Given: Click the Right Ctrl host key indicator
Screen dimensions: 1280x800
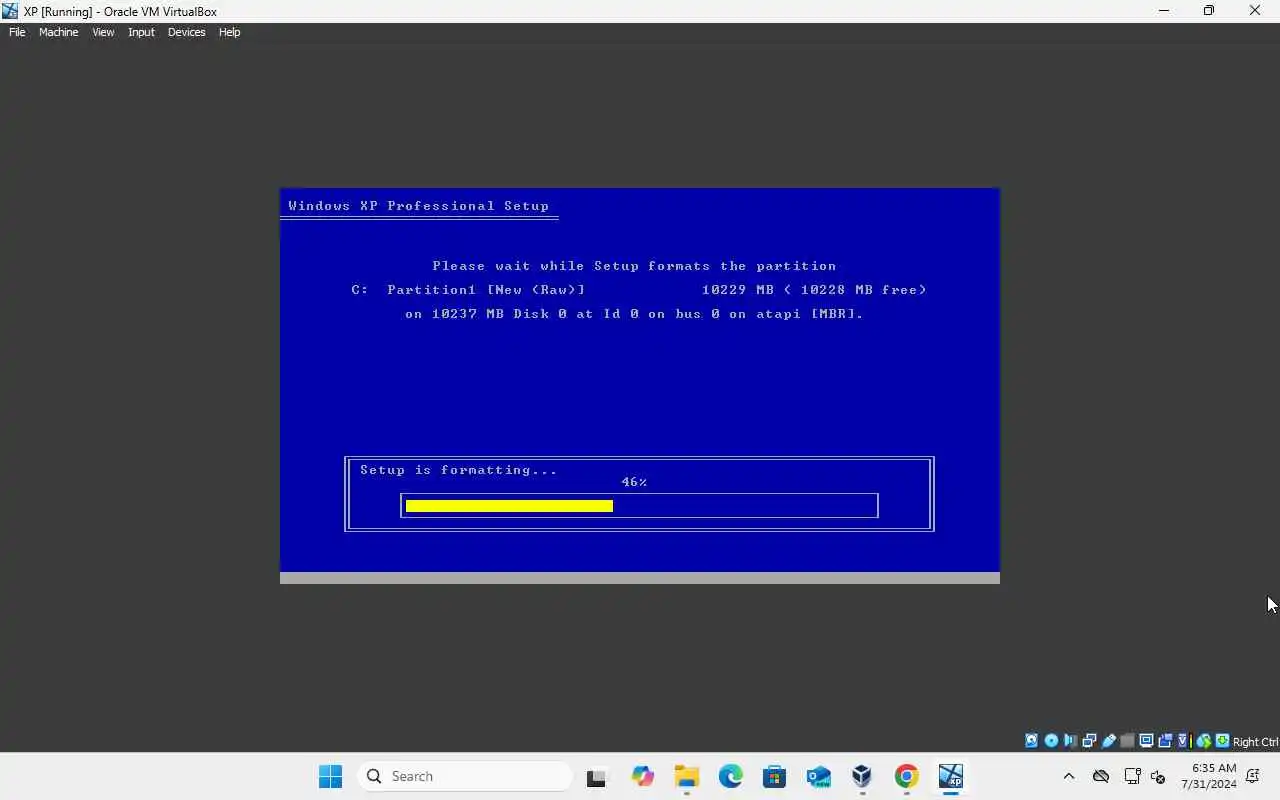Looking at the screenshot, I should [x=1256, y=742].
